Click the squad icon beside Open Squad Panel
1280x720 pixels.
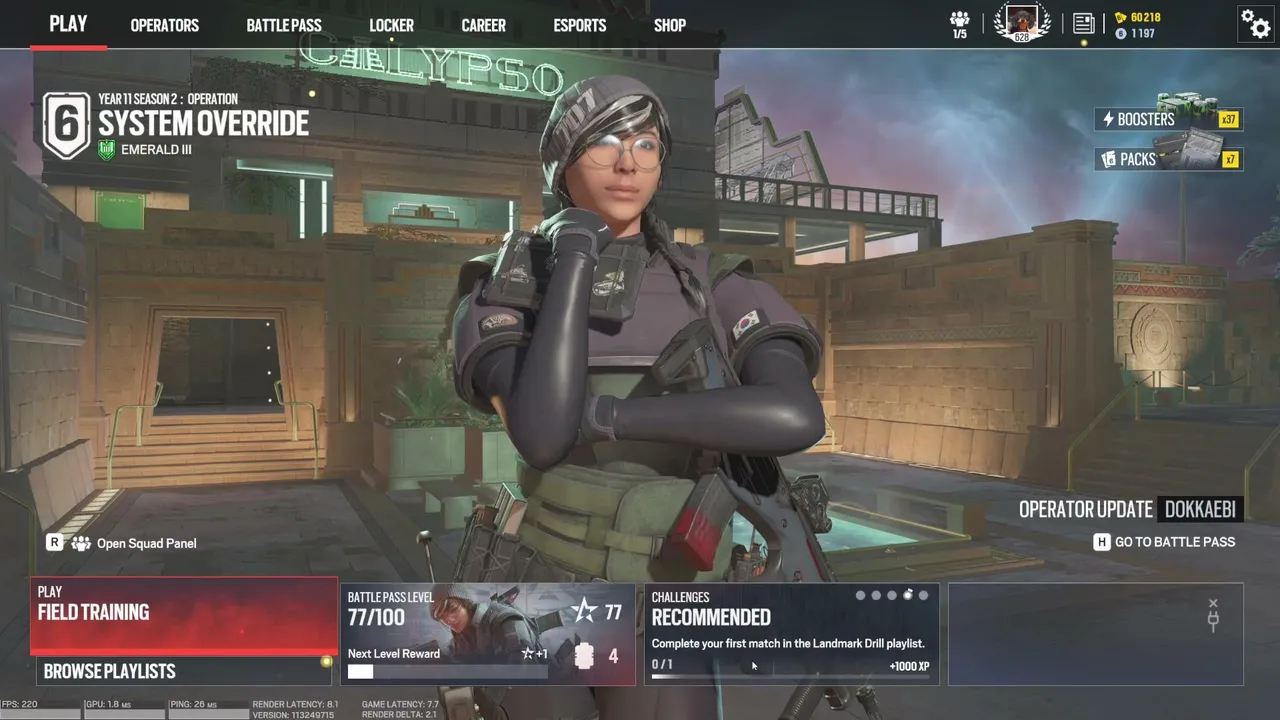point(80,543)
